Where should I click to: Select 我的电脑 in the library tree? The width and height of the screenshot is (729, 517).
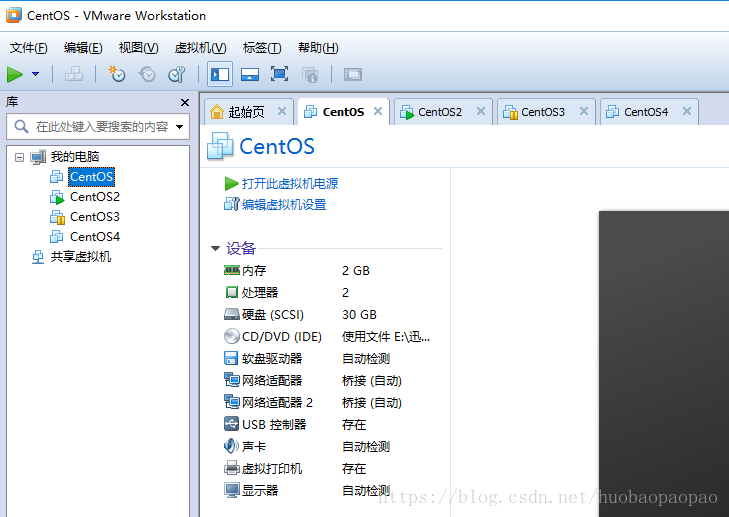pyautogui.click(x=74, y=157)
